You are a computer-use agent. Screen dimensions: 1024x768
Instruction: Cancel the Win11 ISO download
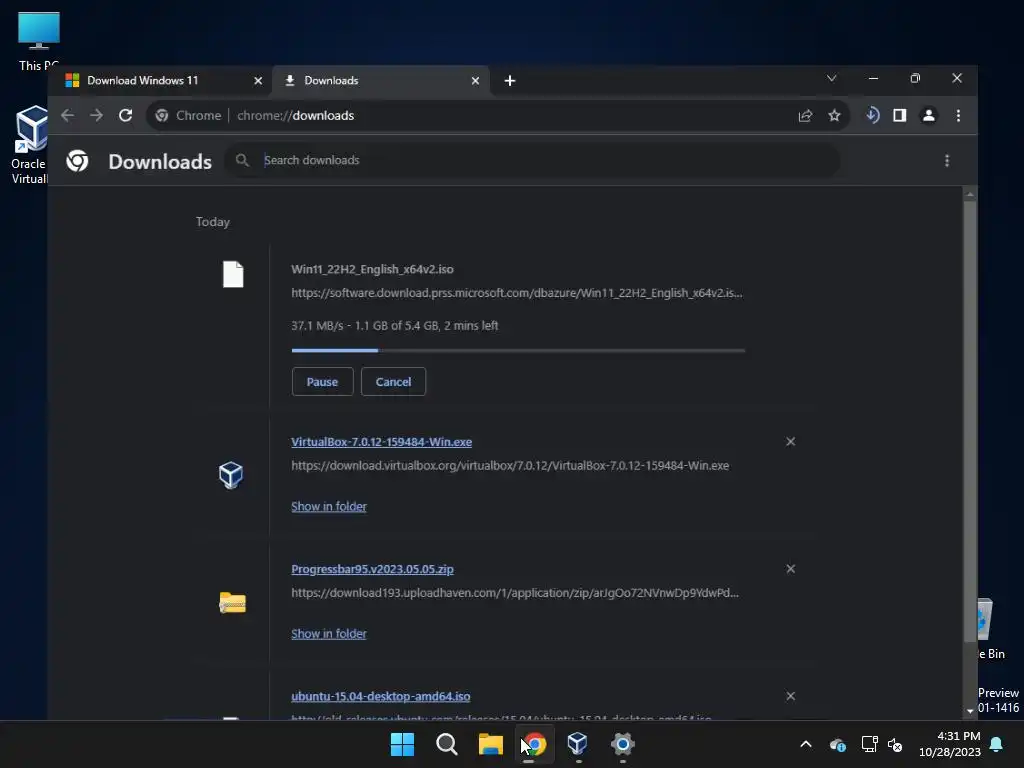pos(393,381)
